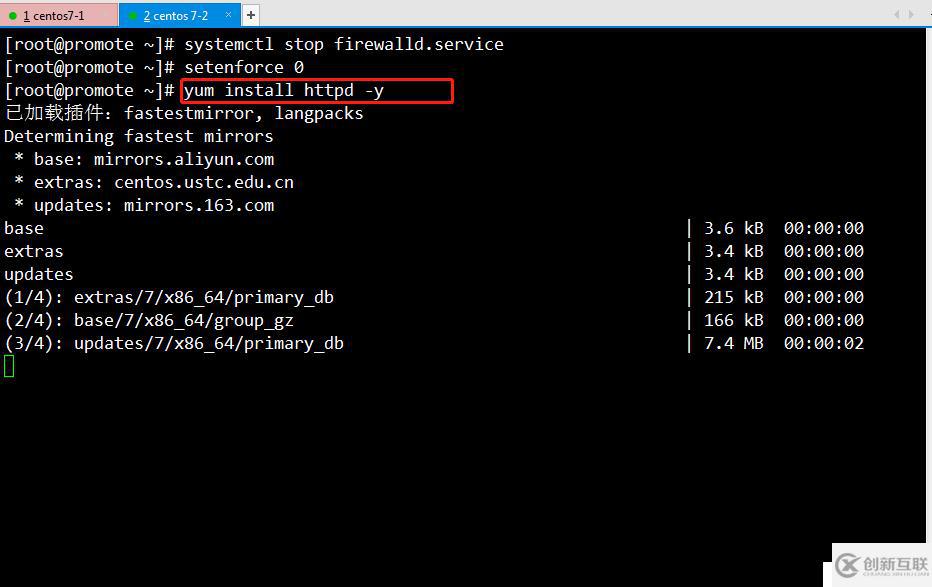Click green status dot on centos7-1 tab
This screenshot has width=932, height=587.
click(13, 16)
